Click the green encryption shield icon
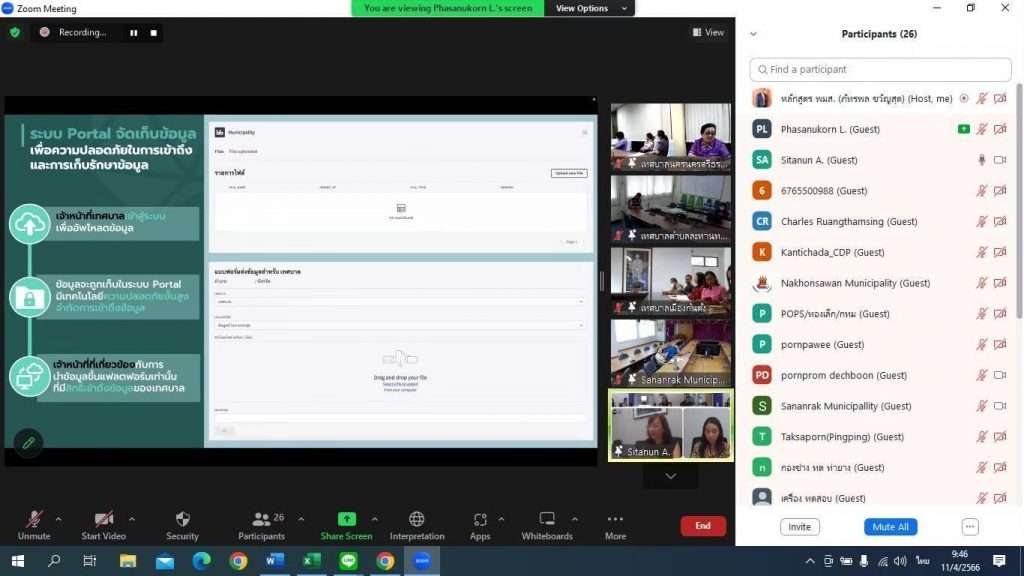Image resolution: width=1024 pixels, height=576 pixels. [x=15, y=32]
